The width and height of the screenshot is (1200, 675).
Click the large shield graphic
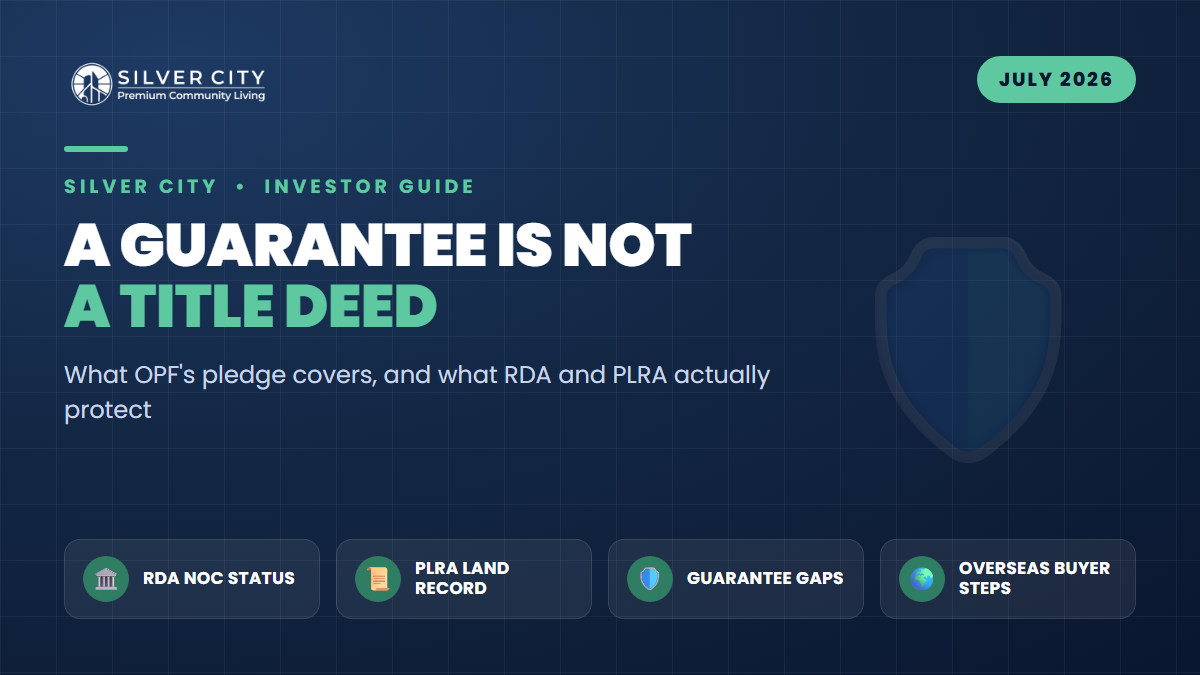point(968,350)
